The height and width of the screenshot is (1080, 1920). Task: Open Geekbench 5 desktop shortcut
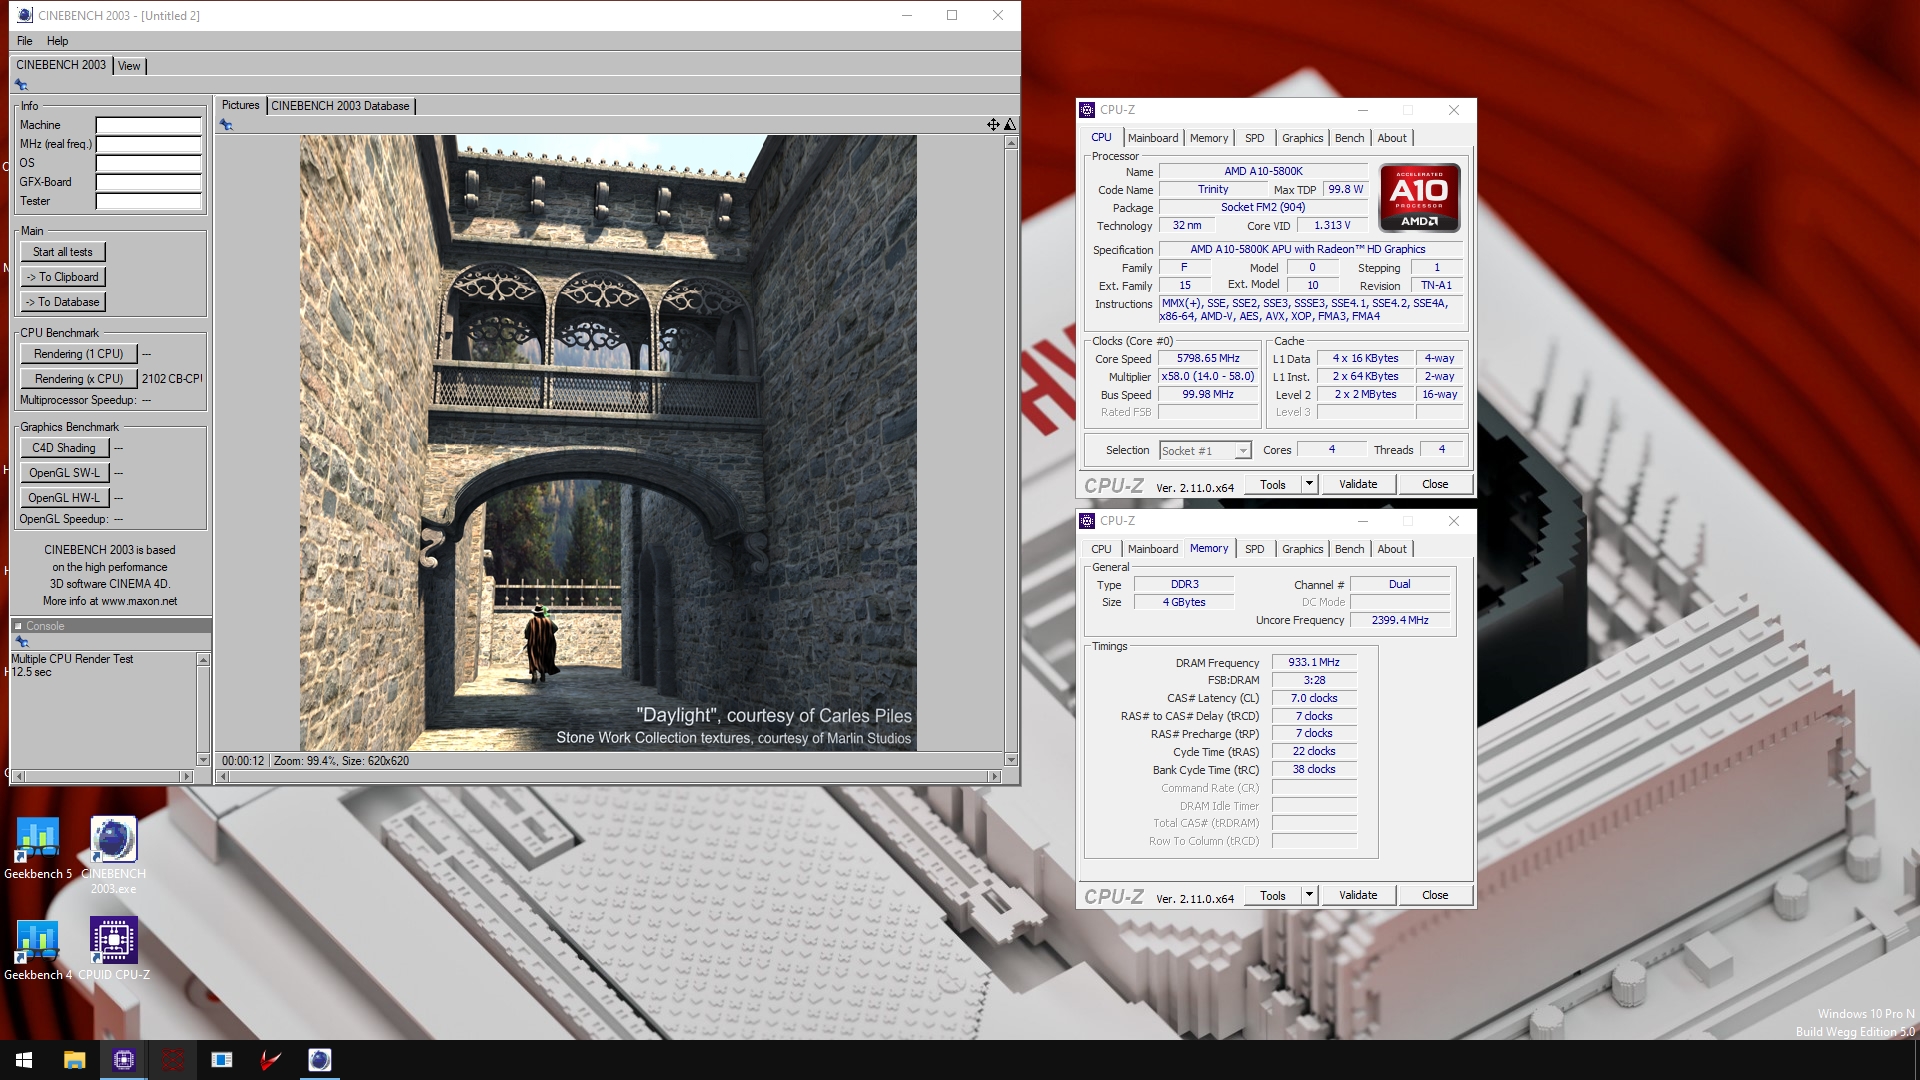37,848
